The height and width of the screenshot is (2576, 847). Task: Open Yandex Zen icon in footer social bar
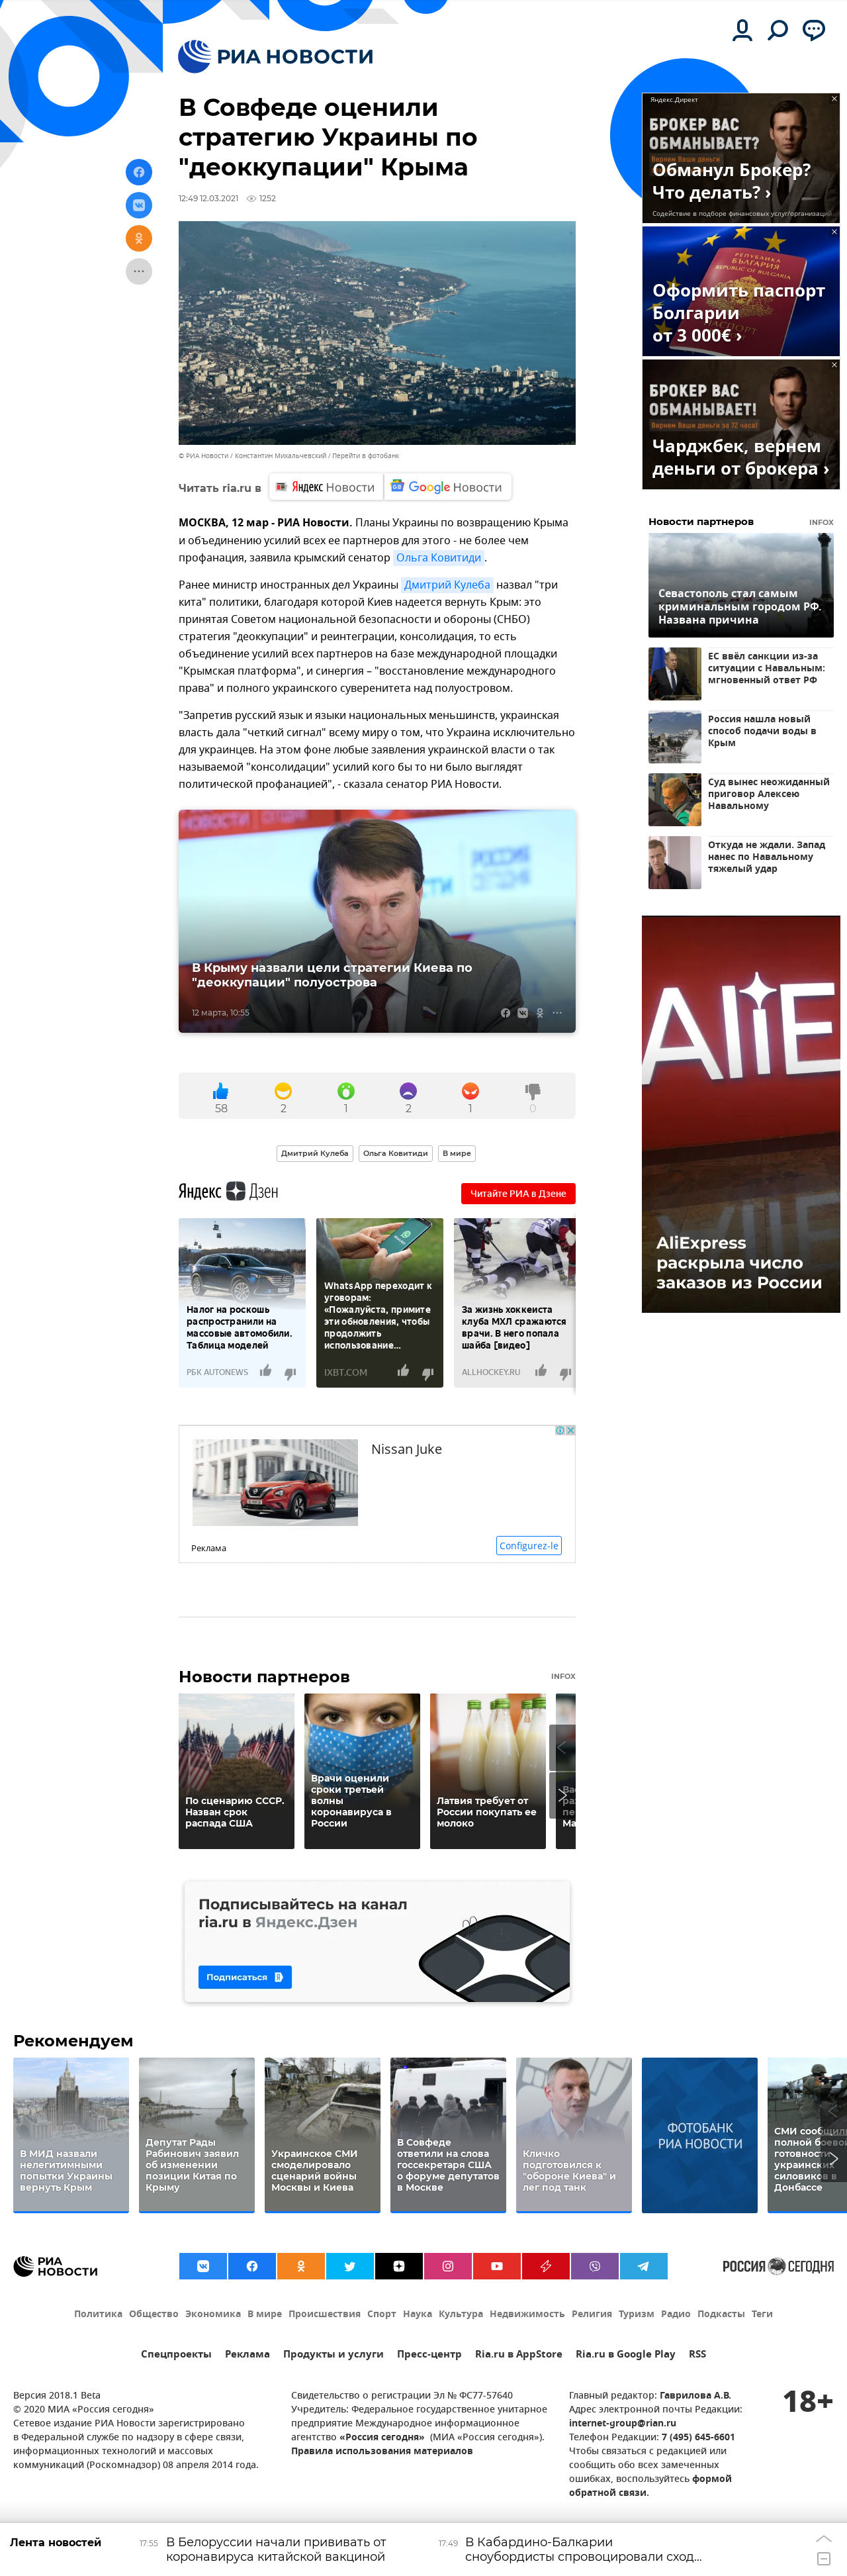click(x=399, y=2266)
